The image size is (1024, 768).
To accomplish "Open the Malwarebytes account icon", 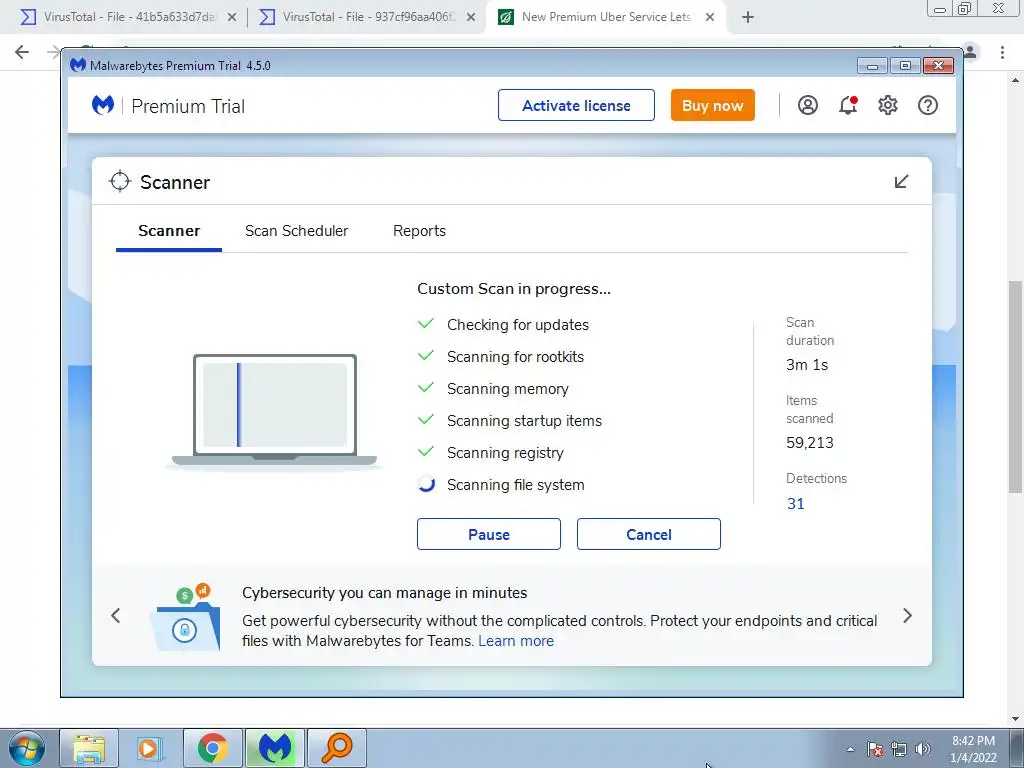I will point(807,105).
